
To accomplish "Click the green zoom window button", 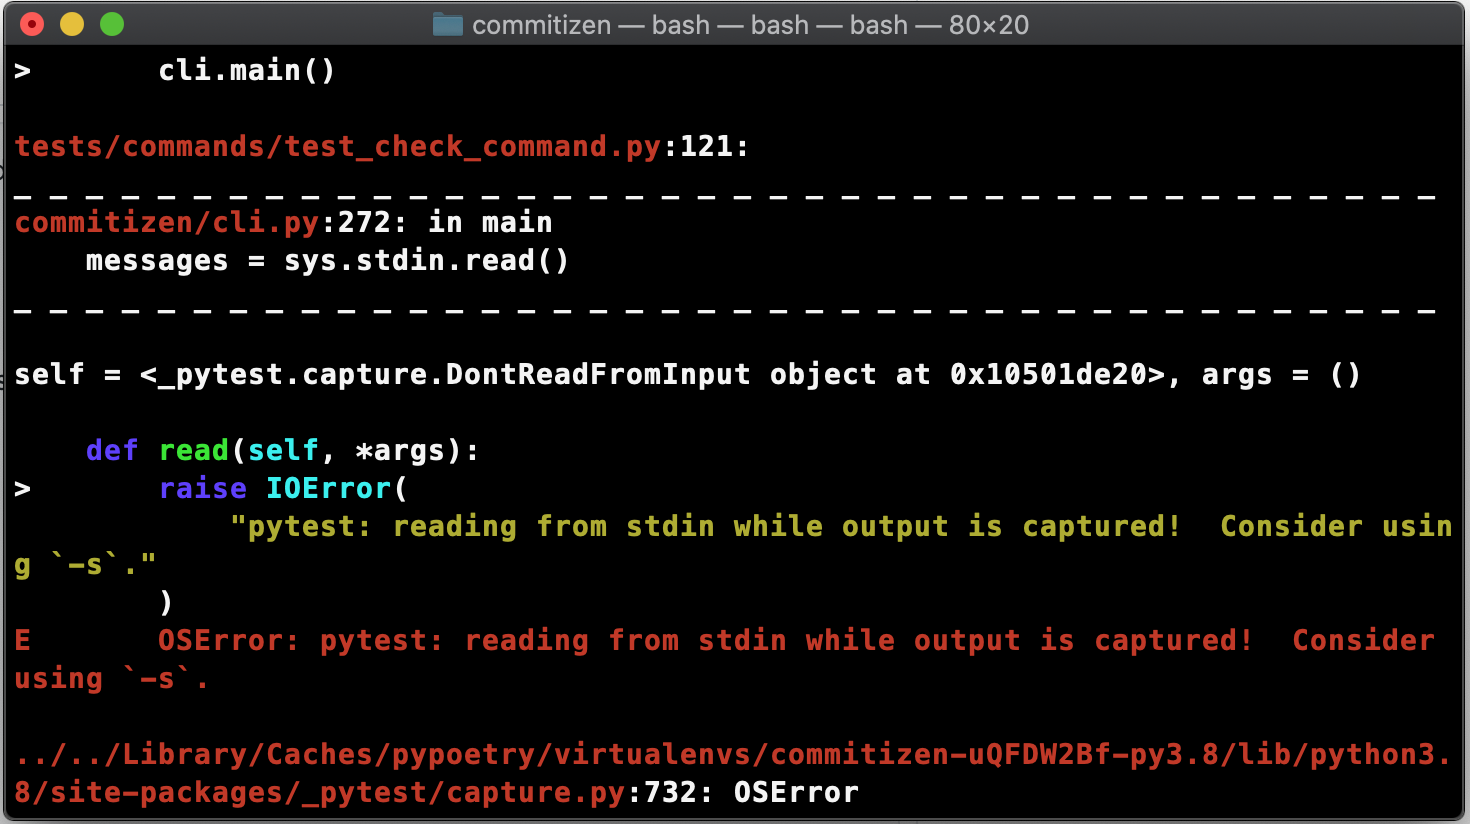I will tap(112, 24).
